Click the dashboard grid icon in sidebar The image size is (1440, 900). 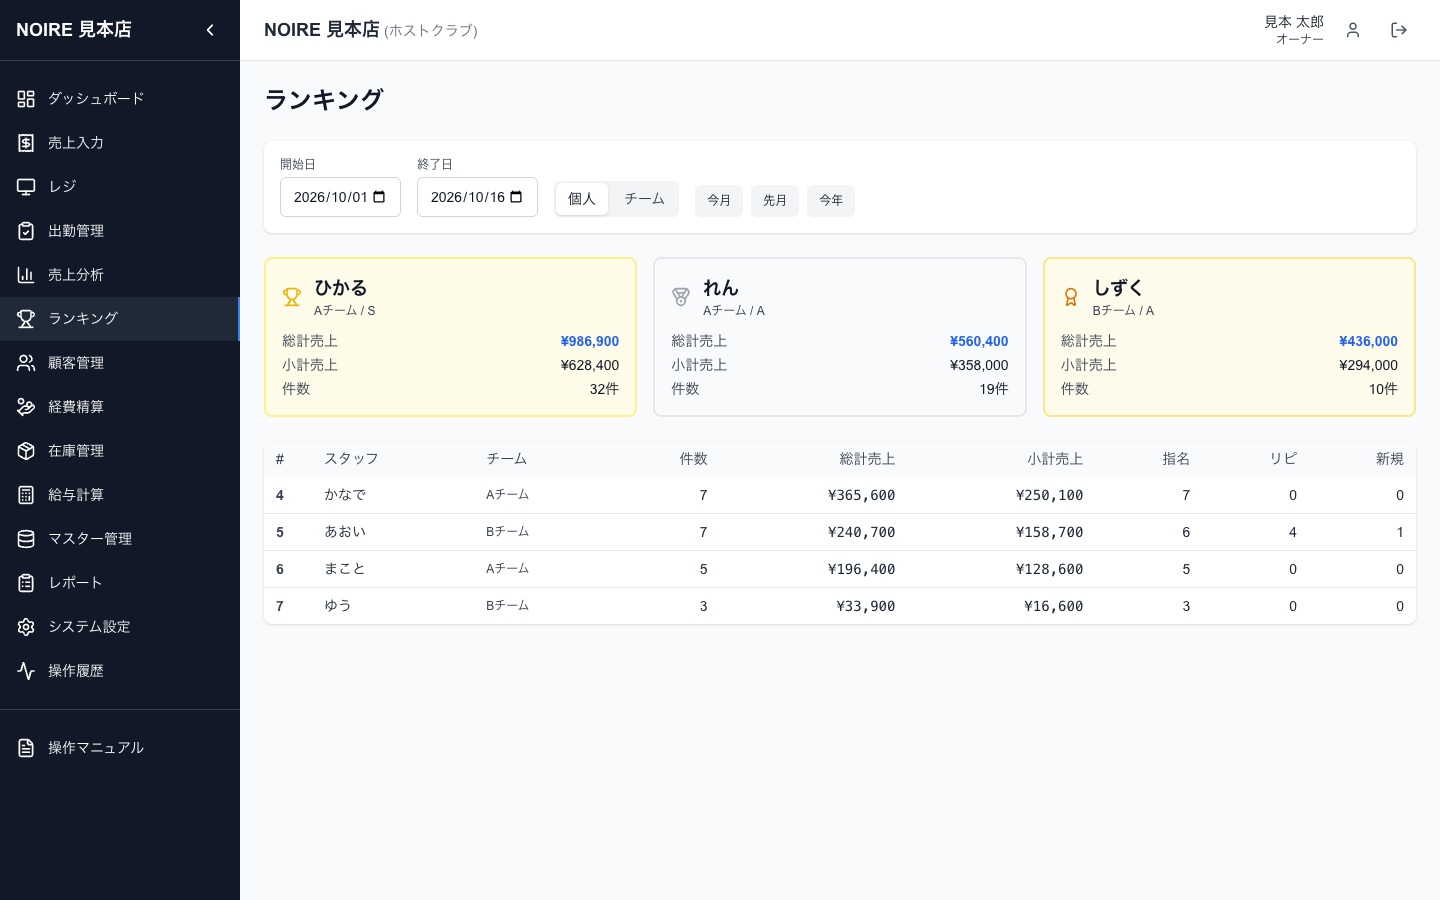[26, 99]
